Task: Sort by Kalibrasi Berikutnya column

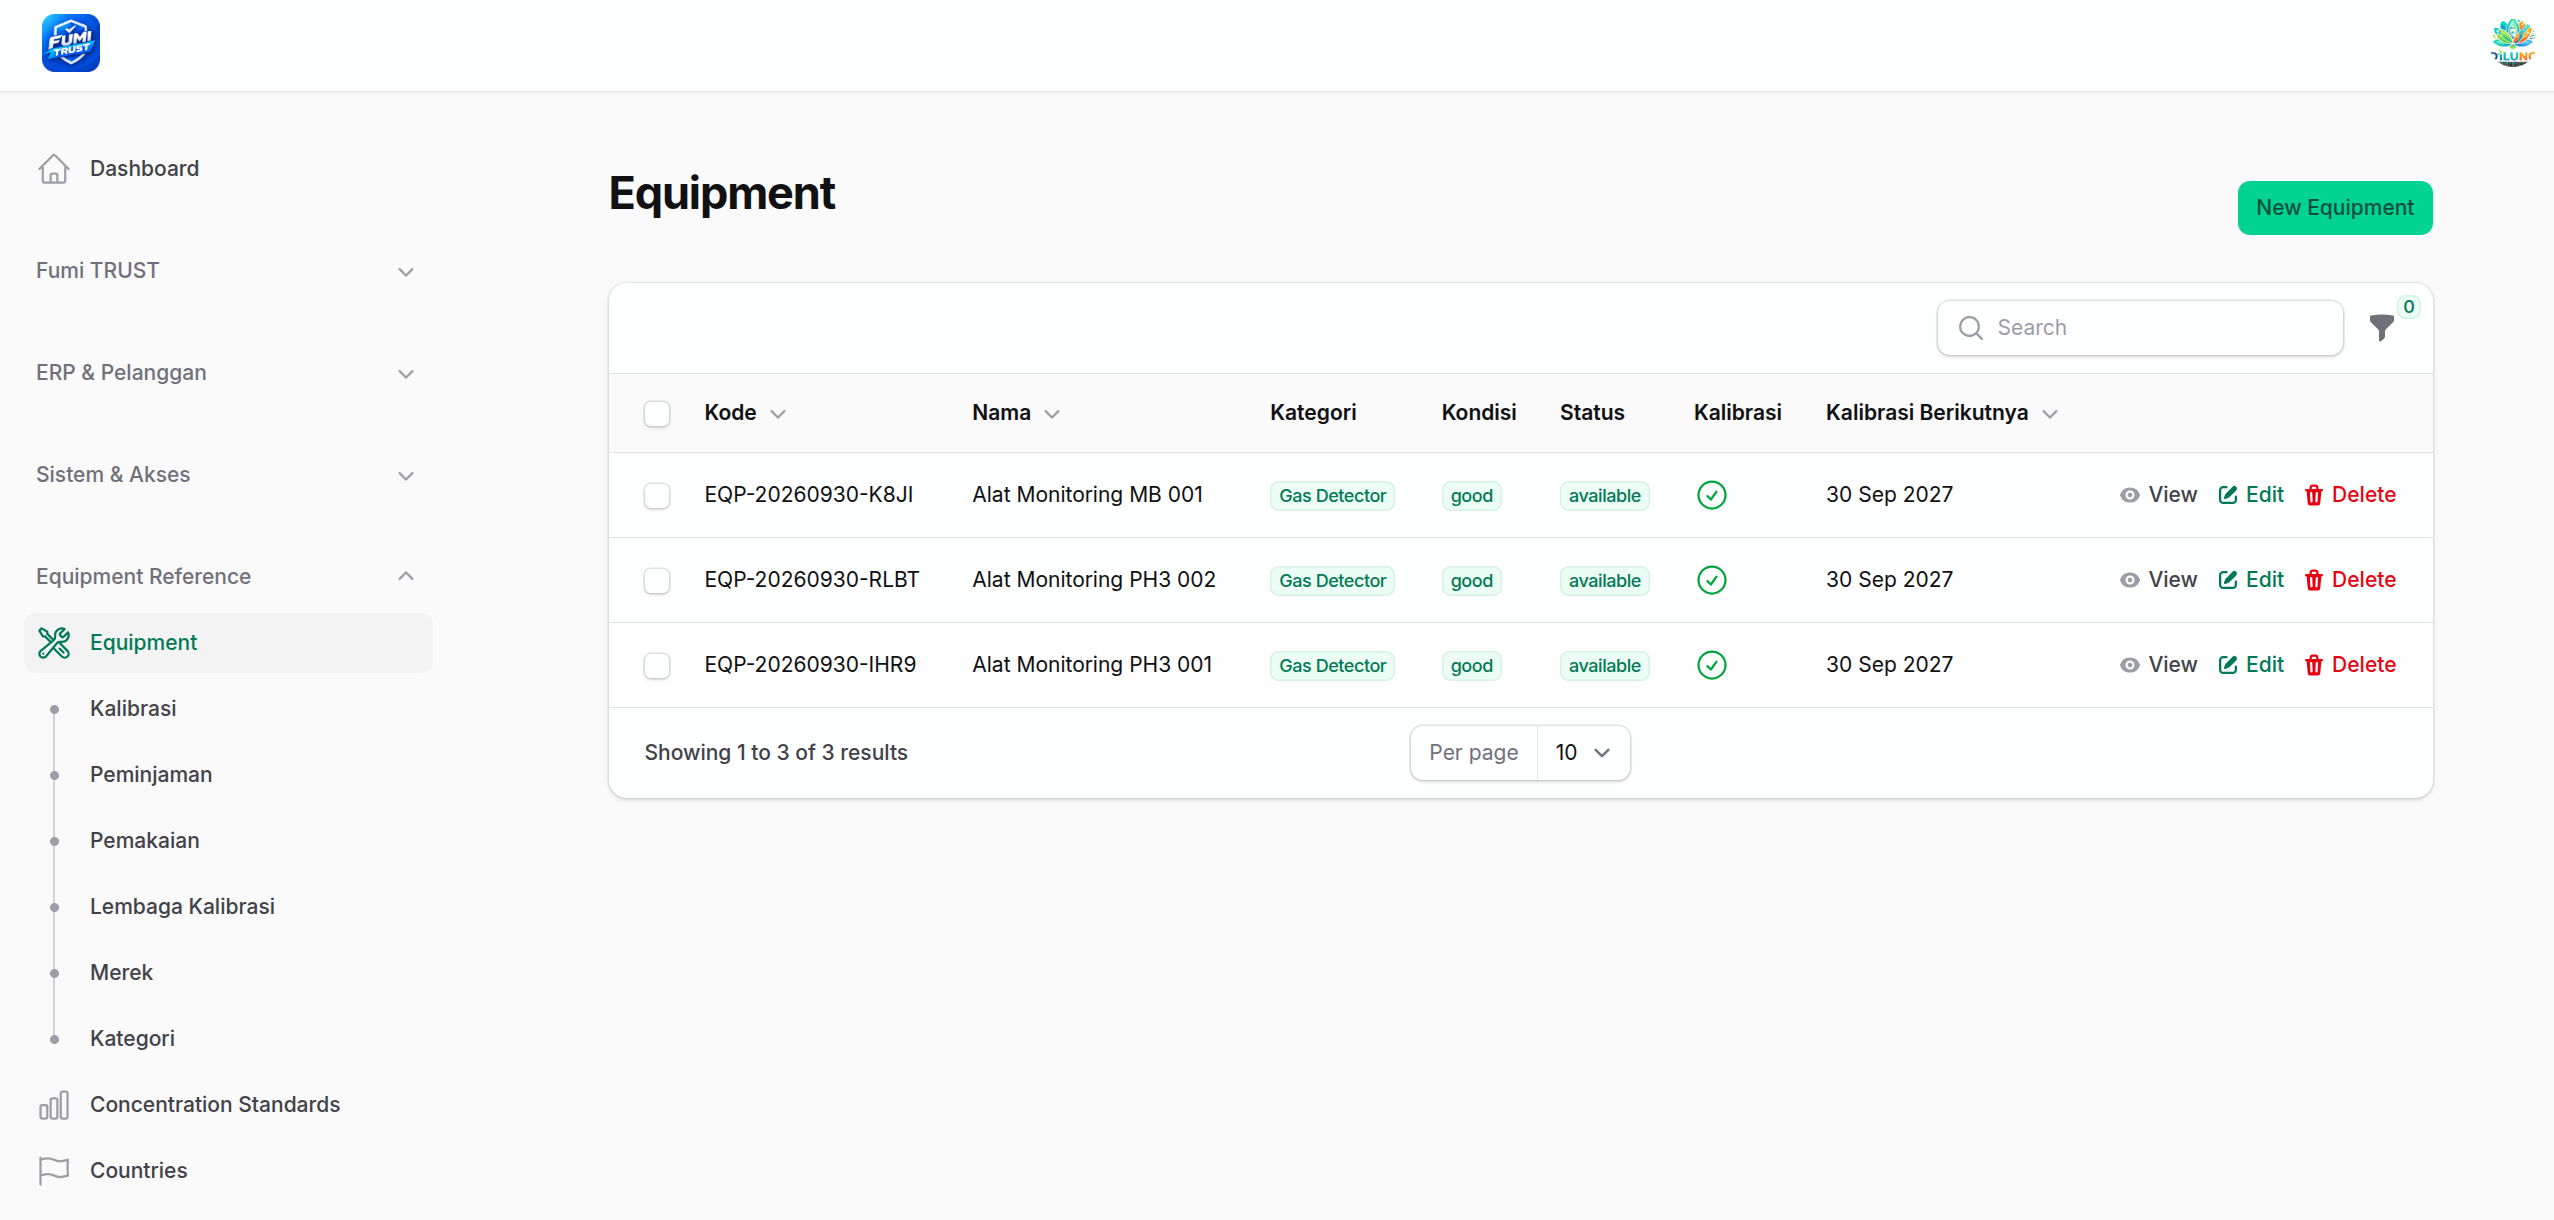Action: [x=1942, y=413]
